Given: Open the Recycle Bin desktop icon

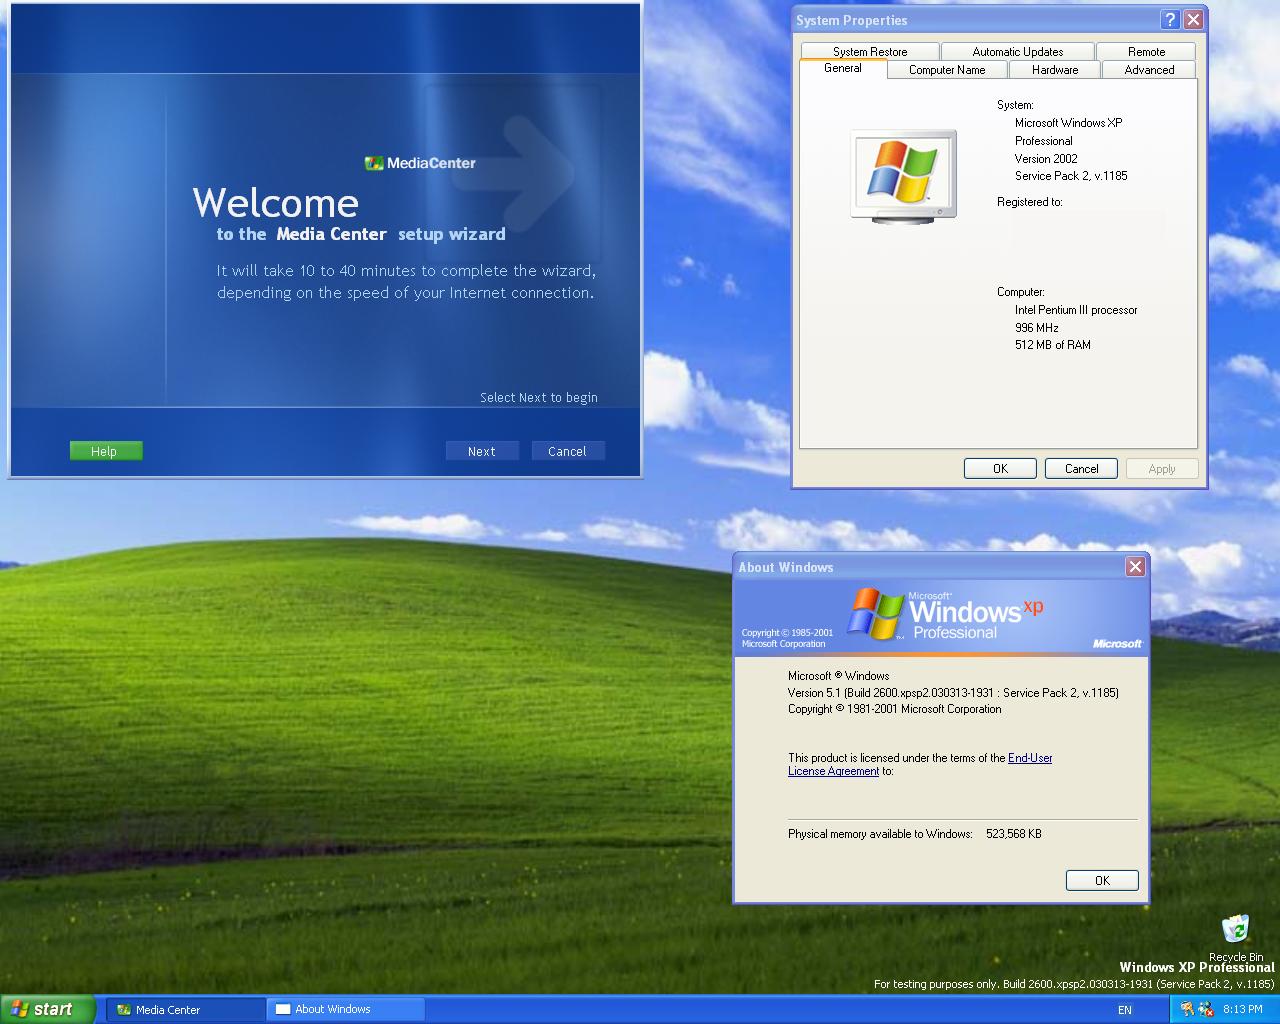Looking at the screenshot, I should pyautogui.click(x=1235, y=938).
